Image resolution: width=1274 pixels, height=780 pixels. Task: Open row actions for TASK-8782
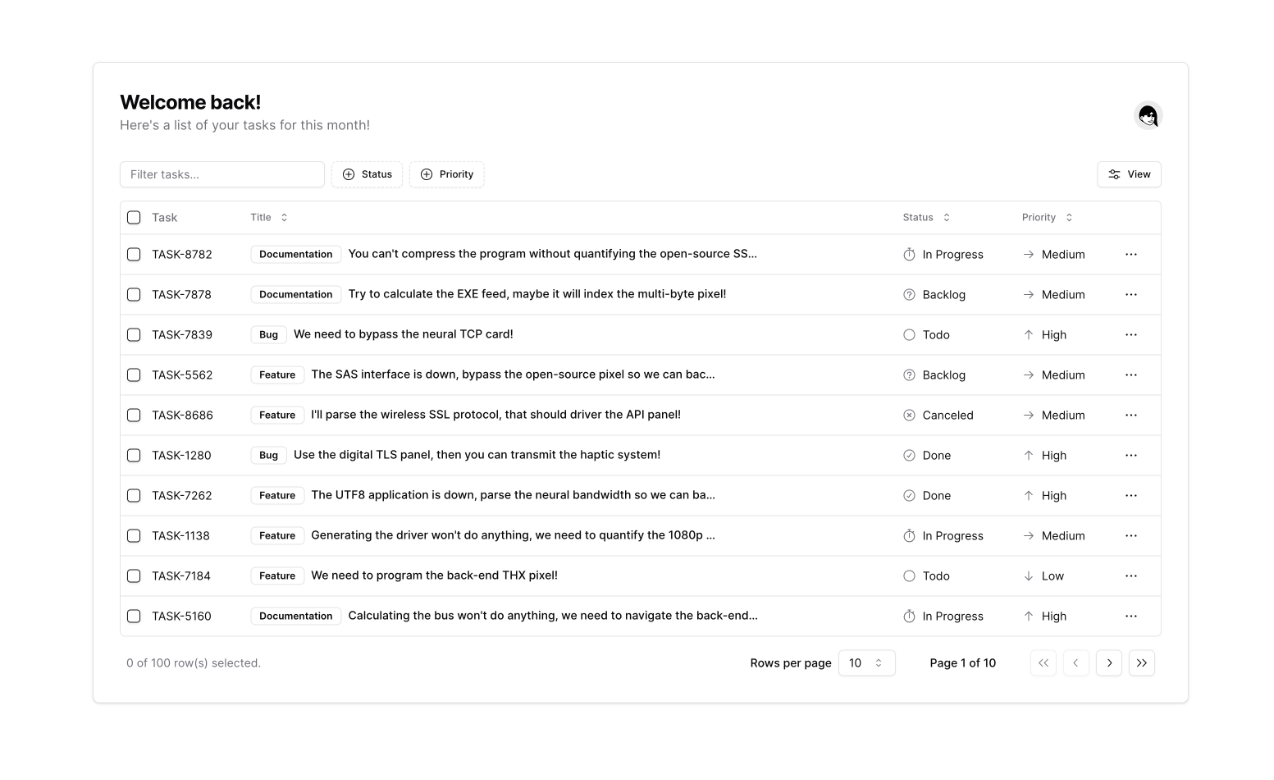(x=1130, y=255)
